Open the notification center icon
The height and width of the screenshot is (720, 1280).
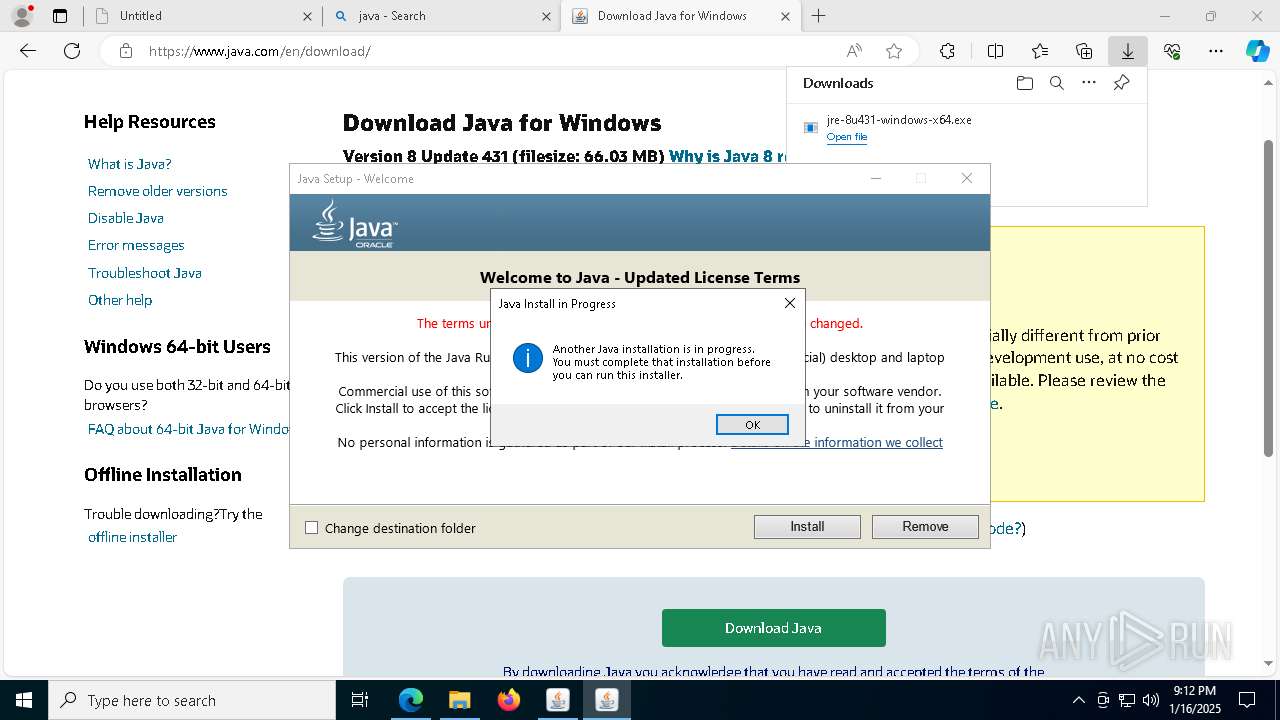point(1247,700)
